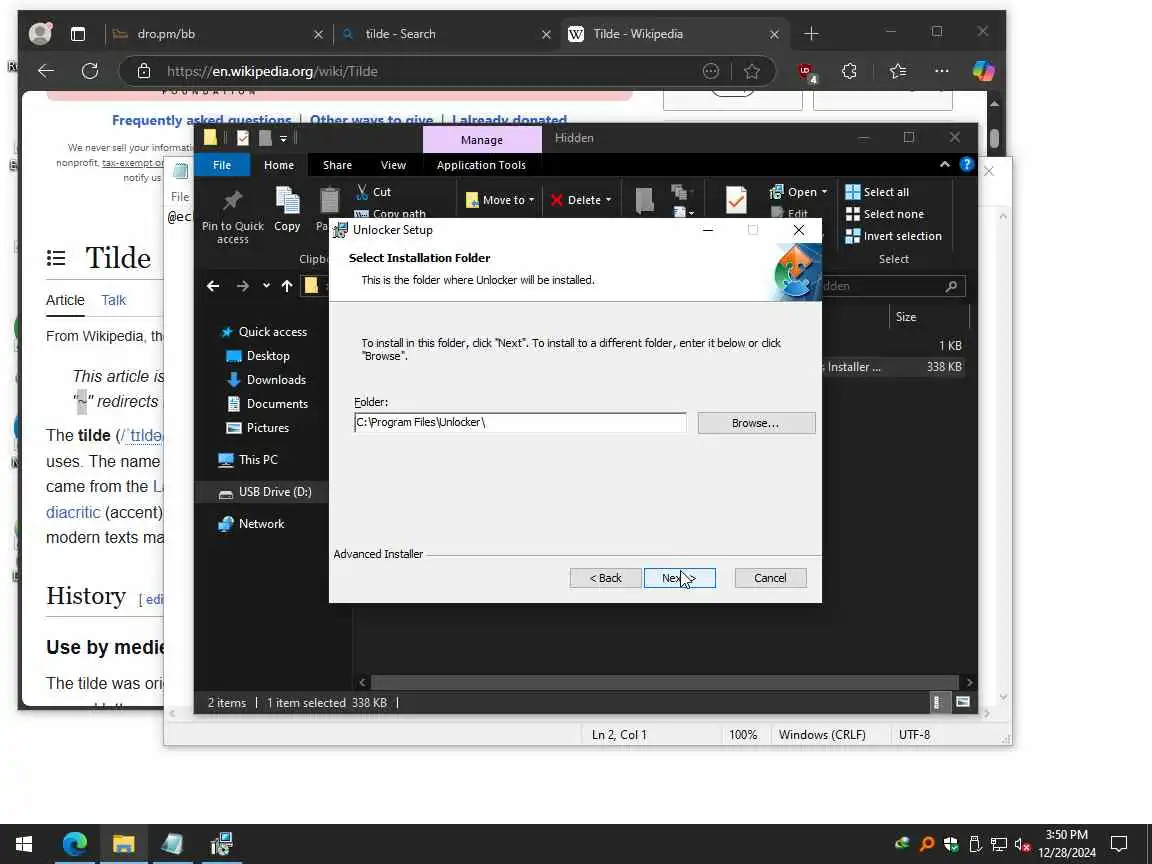
Task: Click Frequently asked questions link
Action: pyautogui.click(x=201, y=120)
